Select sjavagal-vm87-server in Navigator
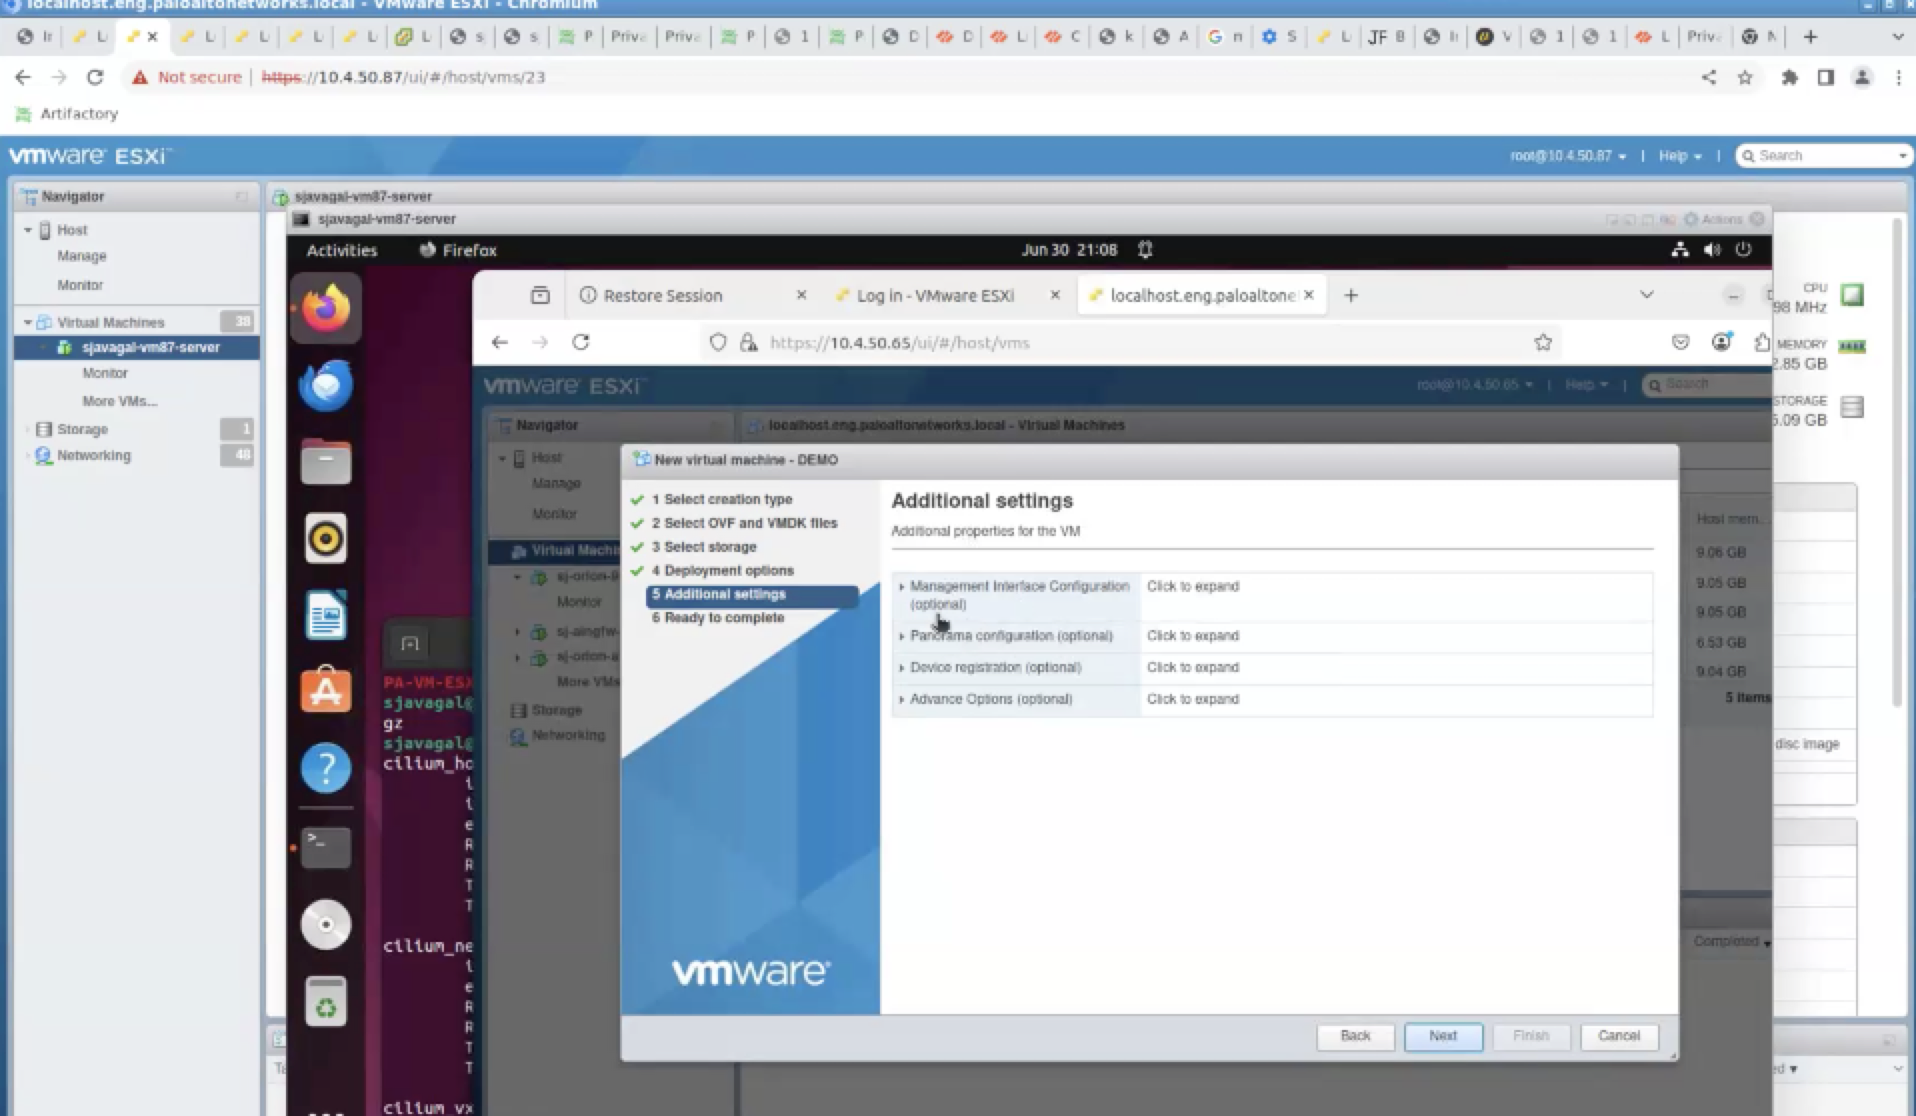The image size is (1916, 1116). tap(150, 347)
